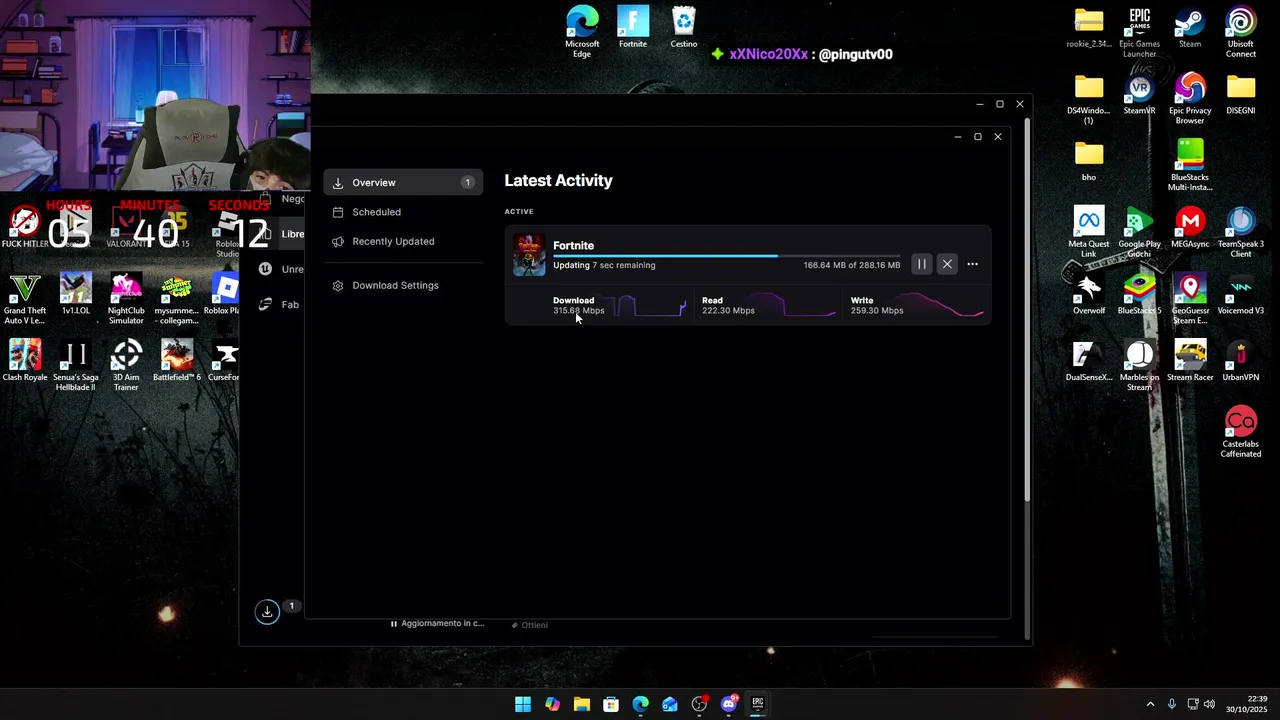Select Marbles on Stream icon

pos(1139,366)
